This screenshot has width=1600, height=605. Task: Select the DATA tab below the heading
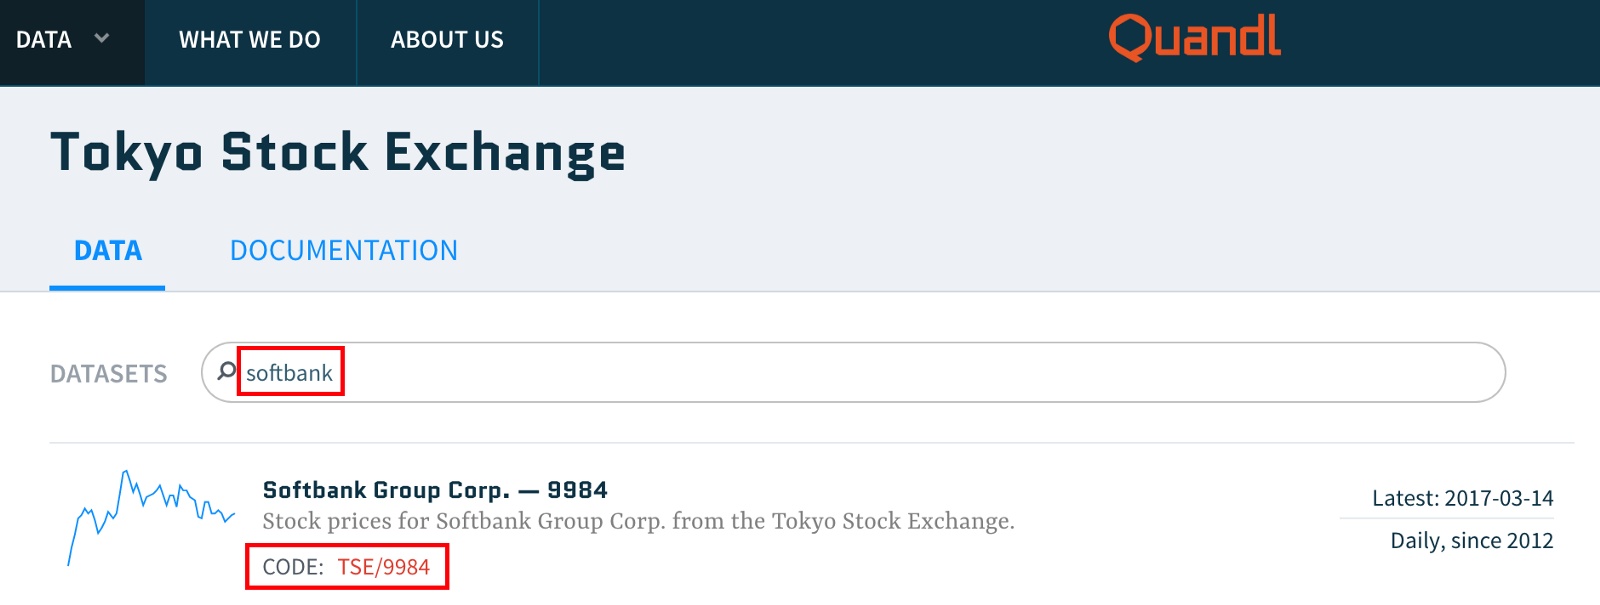click(107, 250)
